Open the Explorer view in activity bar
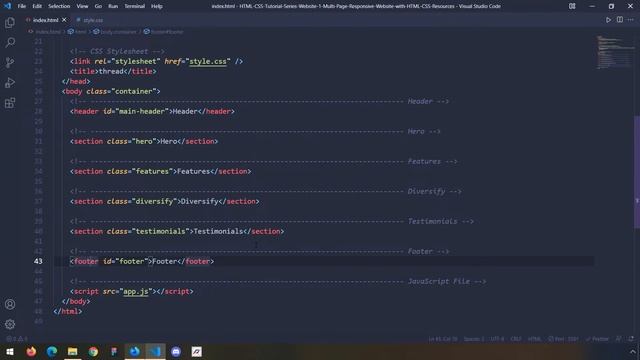 10,22
